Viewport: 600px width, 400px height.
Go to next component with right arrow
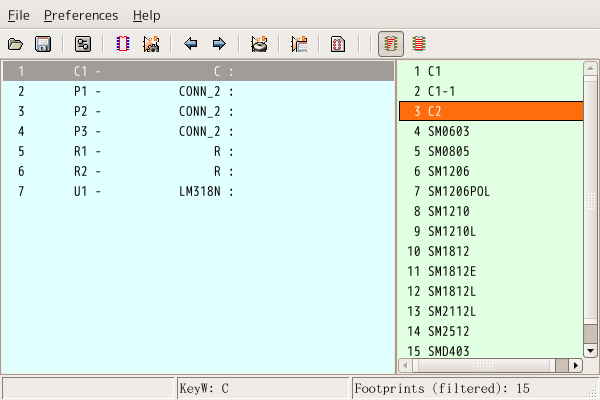(x=219, y=44)
